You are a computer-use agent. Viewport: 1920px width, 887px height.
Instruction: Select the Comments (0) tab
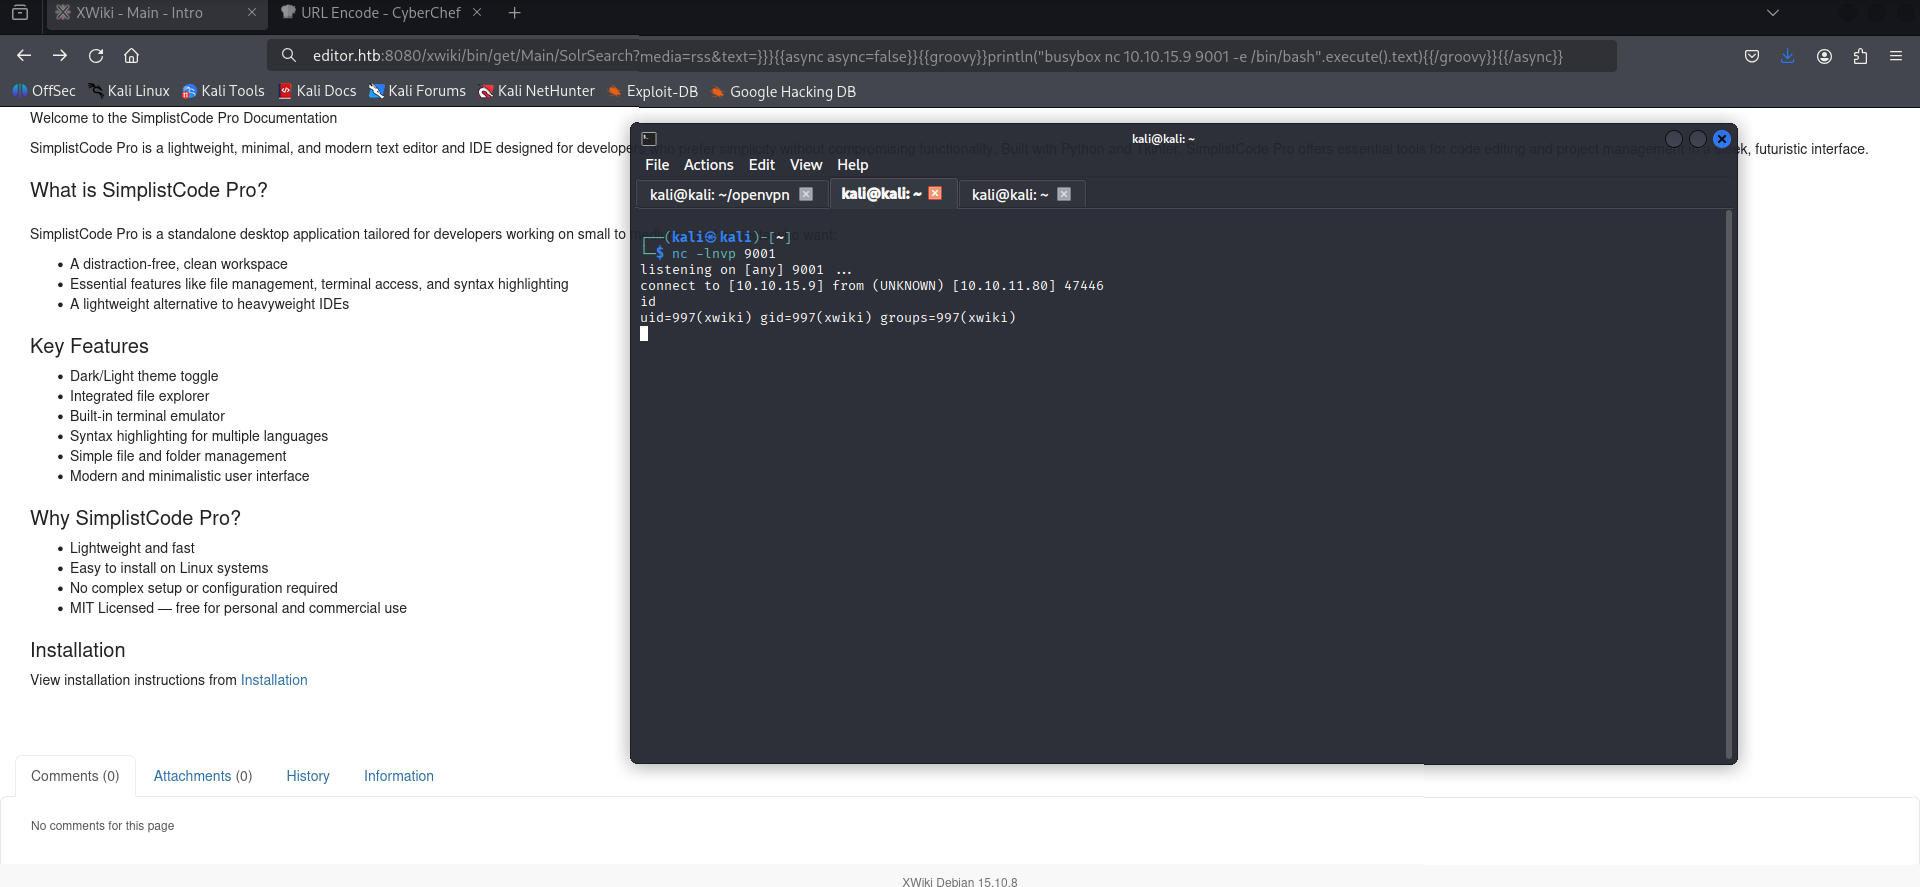(x=75, y=776)
